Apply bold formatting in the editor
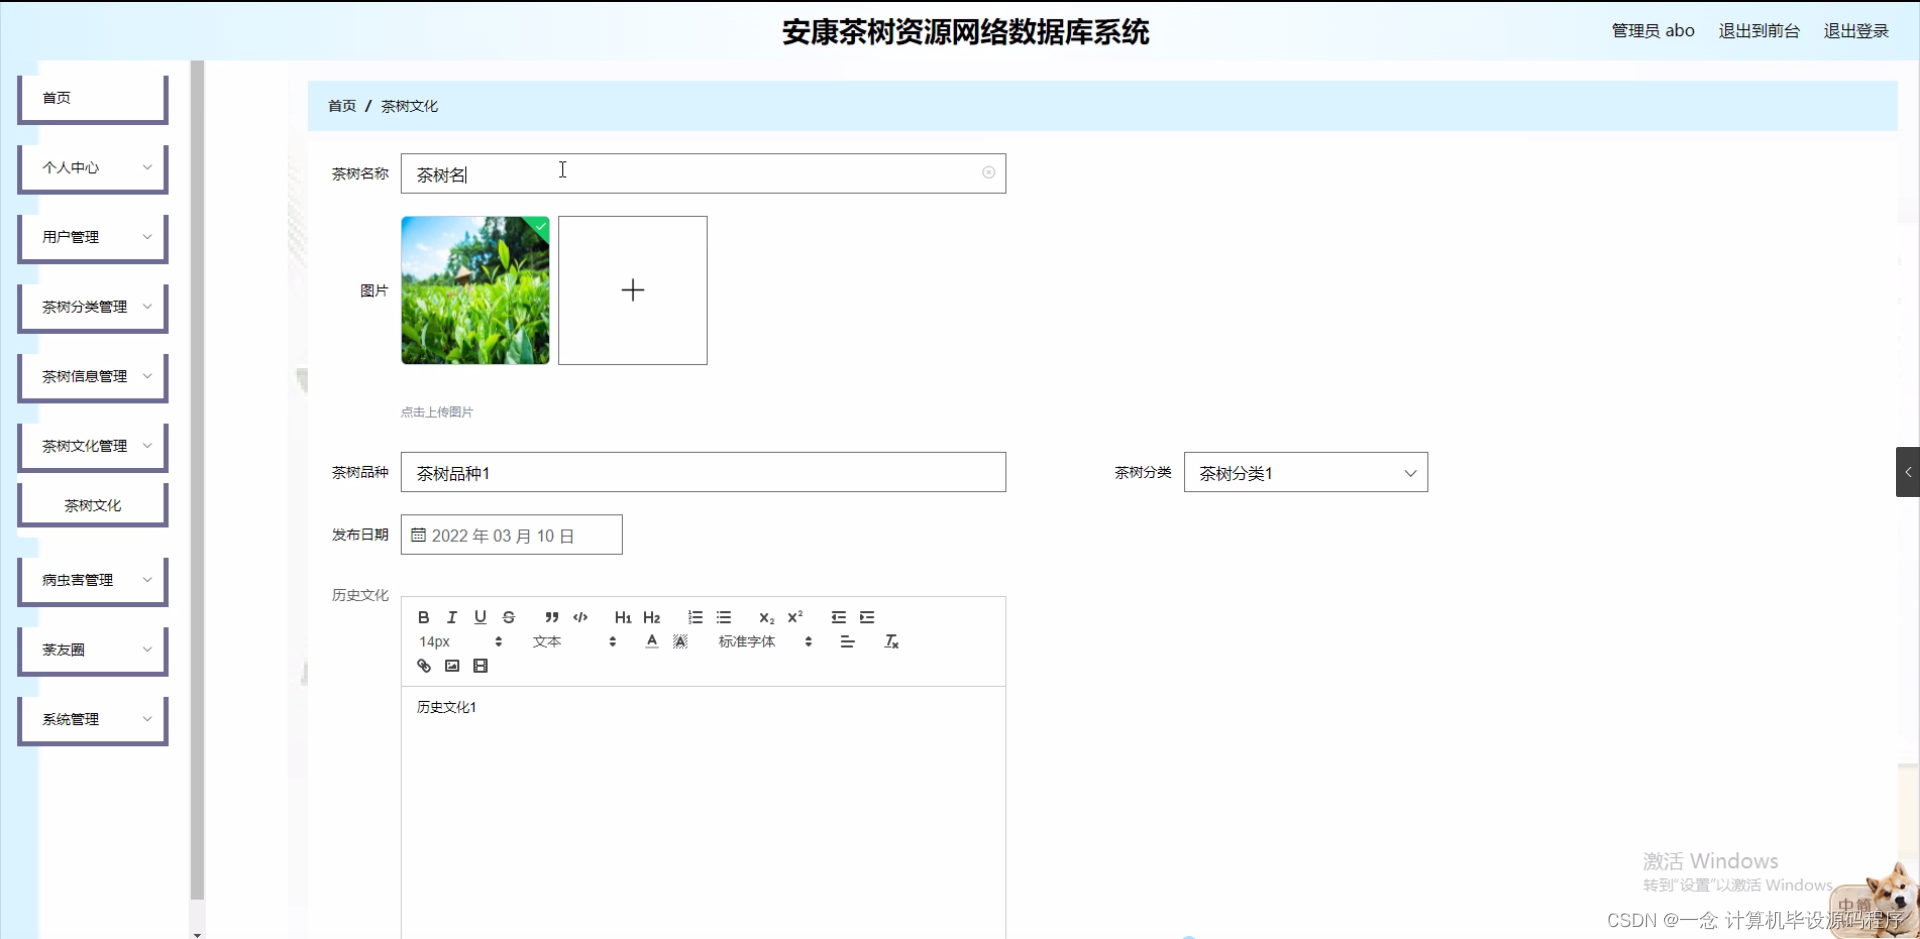The height and width of the screenshot is (939, 1920). 423,617
